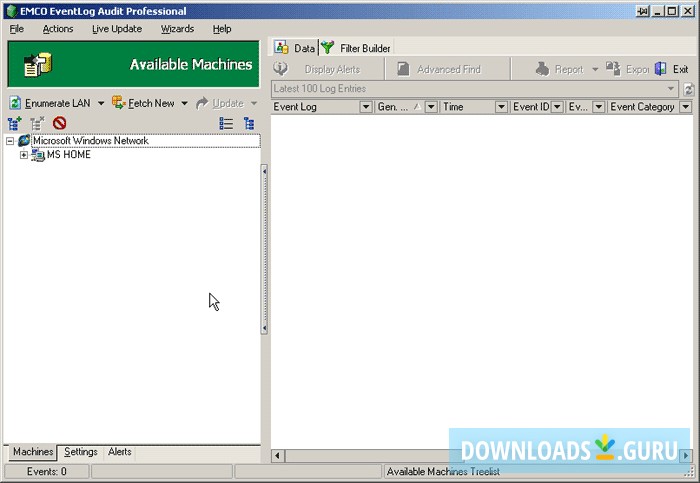The width and height of the screenshot is (700, 483).
Task: Switch to the Machines tab
Action: [x=32, y=452]
